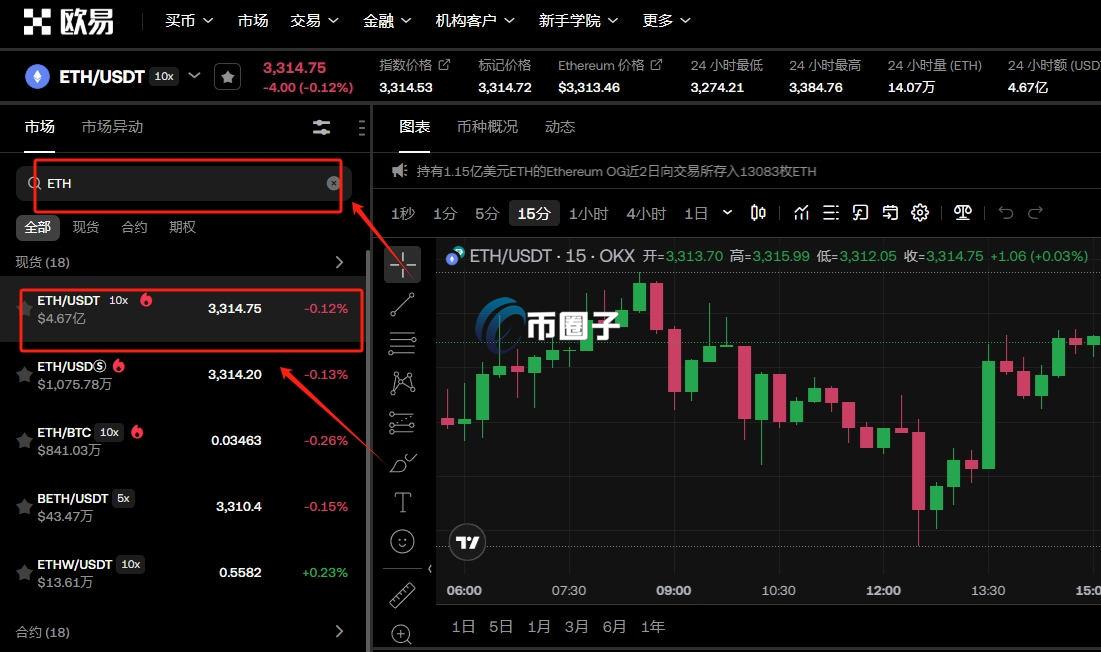Expand the 1日 timeframe dropdown
Screen dimensions: 1101x652
point(728,213)
